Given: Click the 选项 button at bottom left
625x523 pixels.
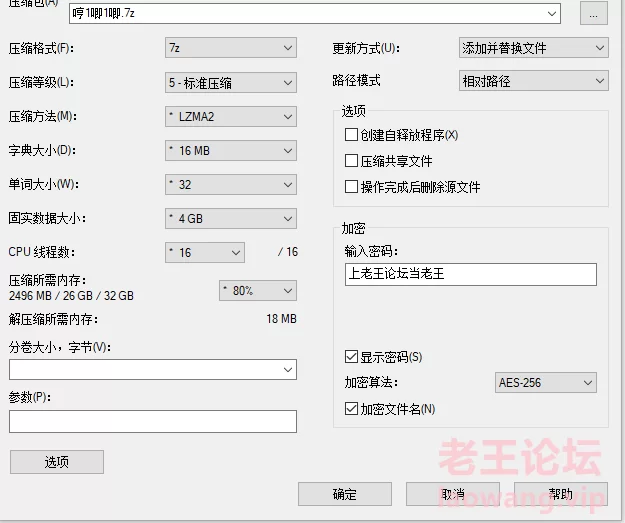Looking at the screenshot, I should [57, 462].
